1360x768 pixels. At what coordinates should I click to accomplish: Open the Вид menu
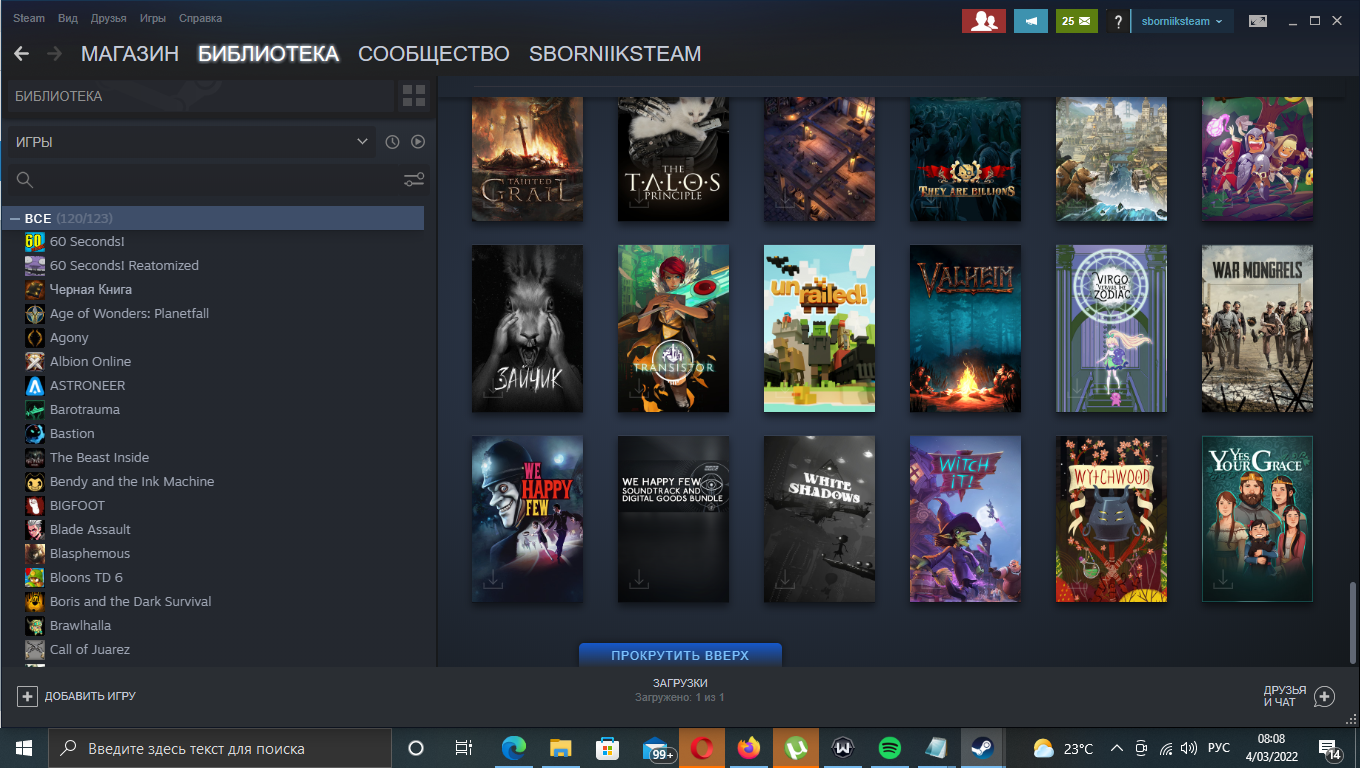[x=68, y=18]
